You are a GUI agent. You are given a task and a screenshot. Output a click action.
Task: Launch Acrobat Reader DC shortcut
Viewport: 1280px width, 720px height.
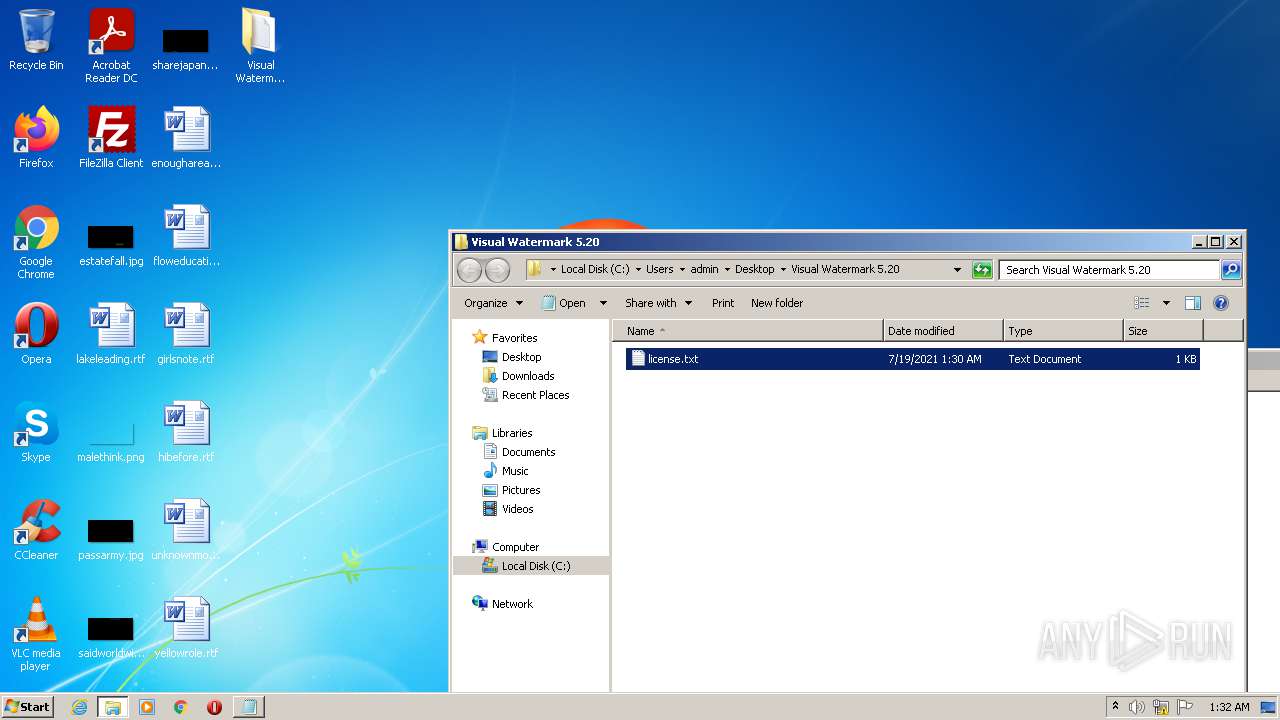point(111,46)
